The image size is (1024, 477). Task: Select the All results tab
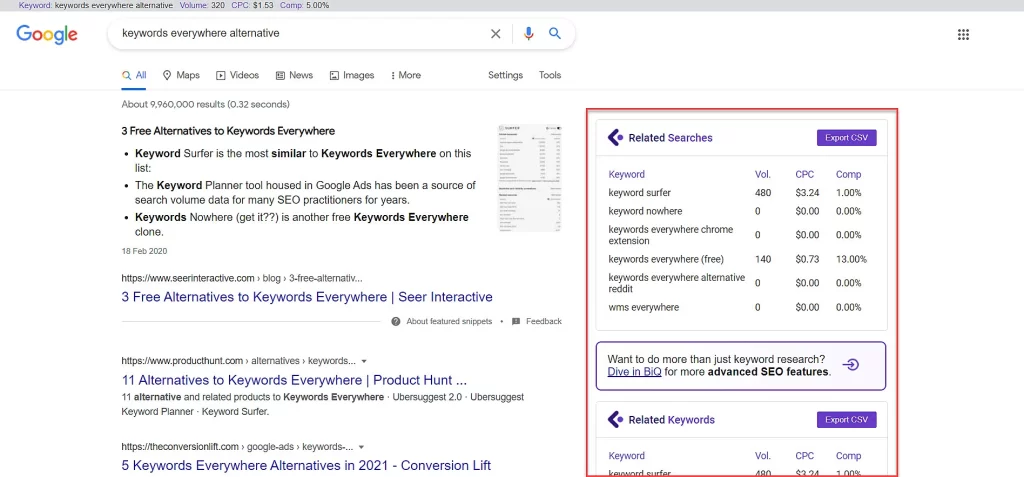pos(134,75)
